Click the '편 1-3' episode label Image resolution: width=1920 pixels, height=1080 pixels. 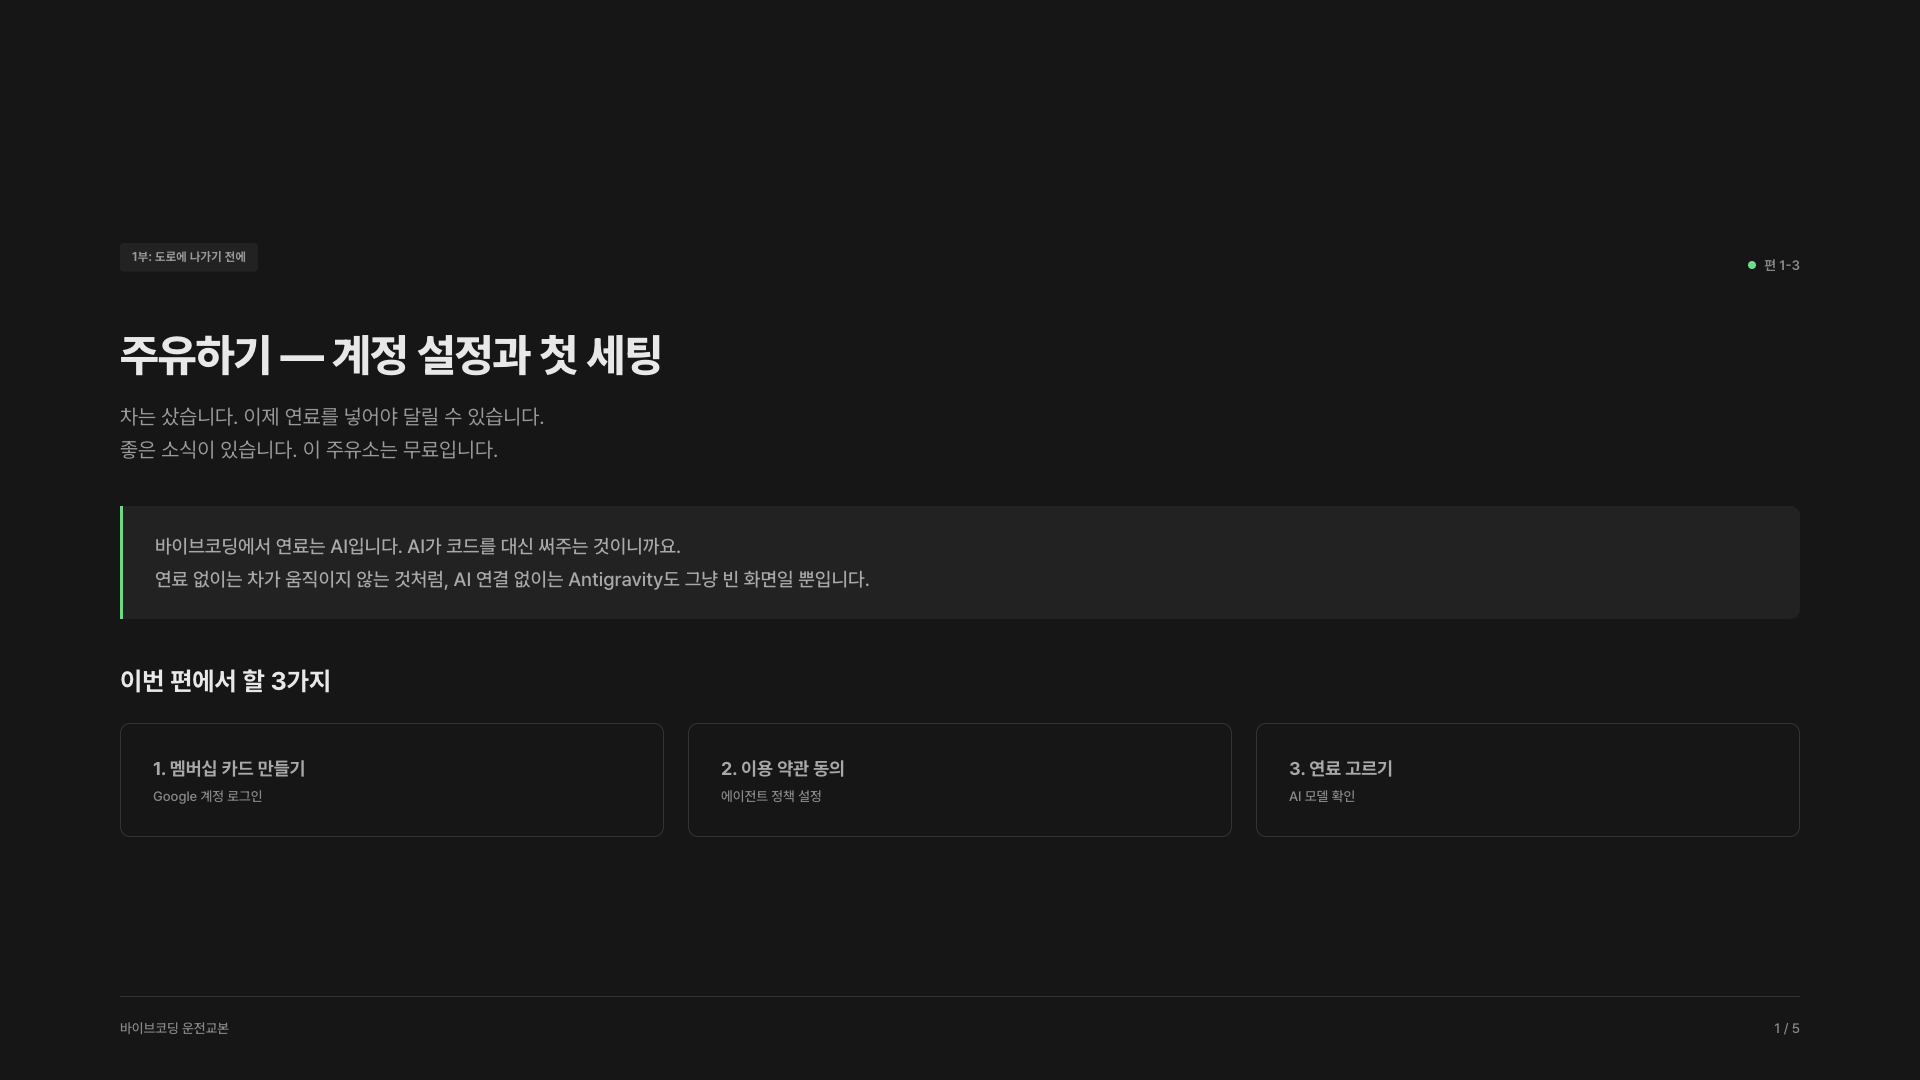(1781, 265)
